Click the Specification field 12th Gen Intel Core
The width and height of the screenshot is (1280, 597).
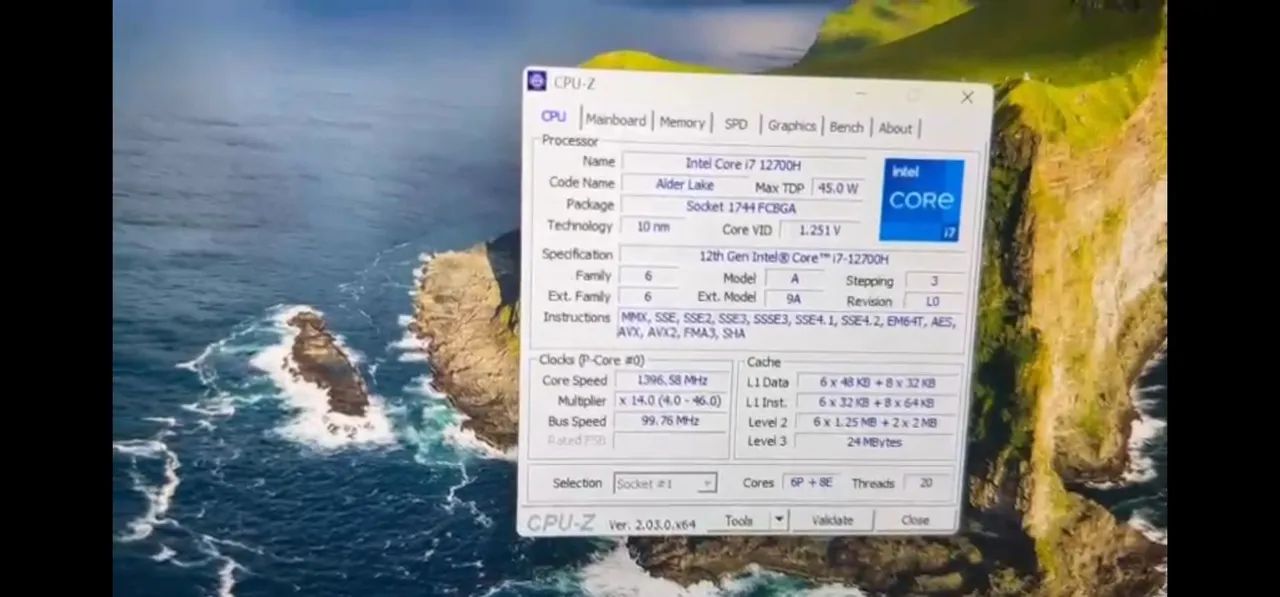click(x=793, y=257)
